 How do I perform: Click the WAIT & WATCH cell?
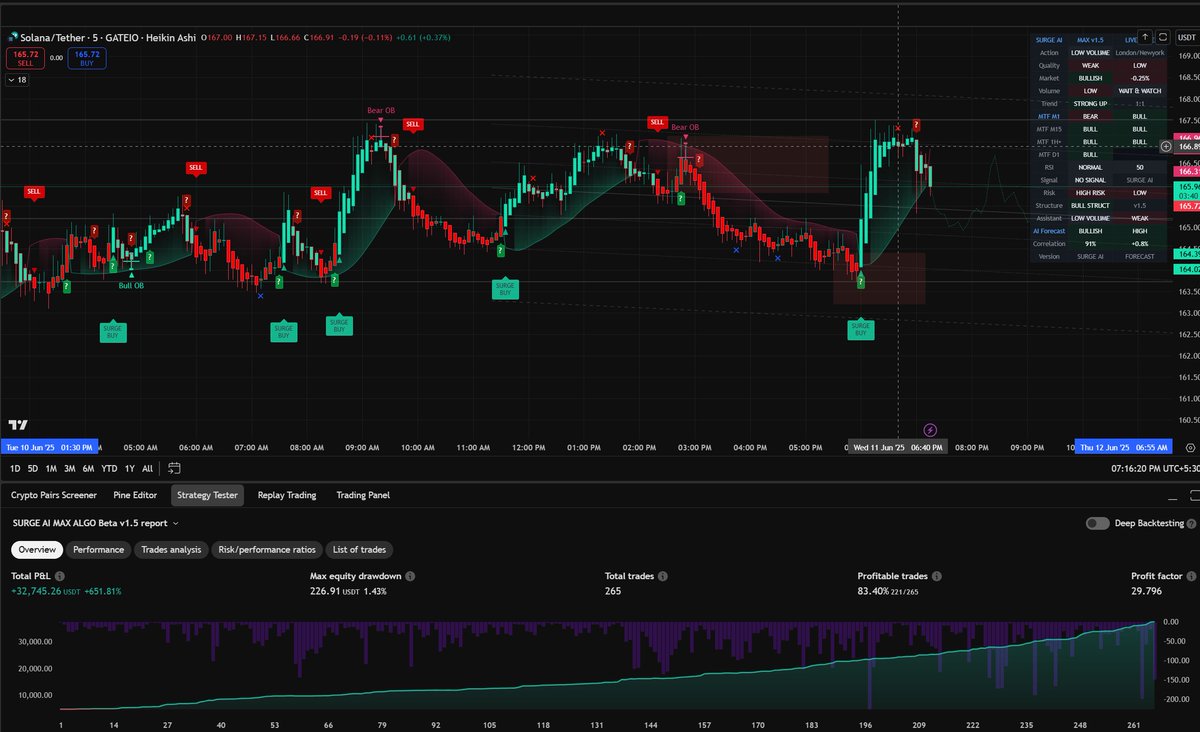tap(1140, 90)
